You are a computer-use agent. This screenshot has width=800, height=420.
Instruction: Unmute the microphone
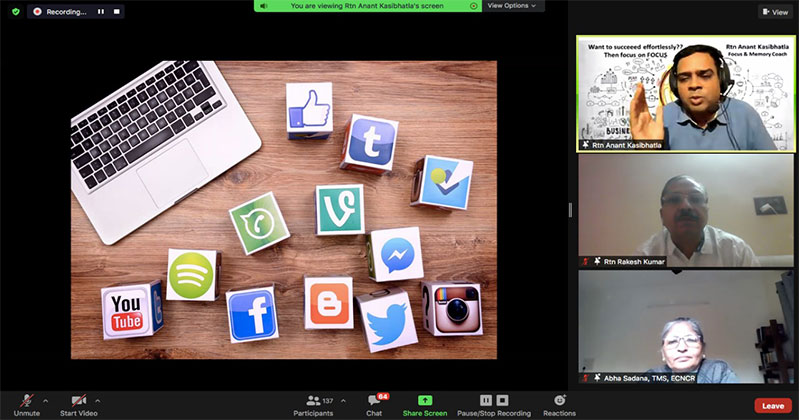27,401
